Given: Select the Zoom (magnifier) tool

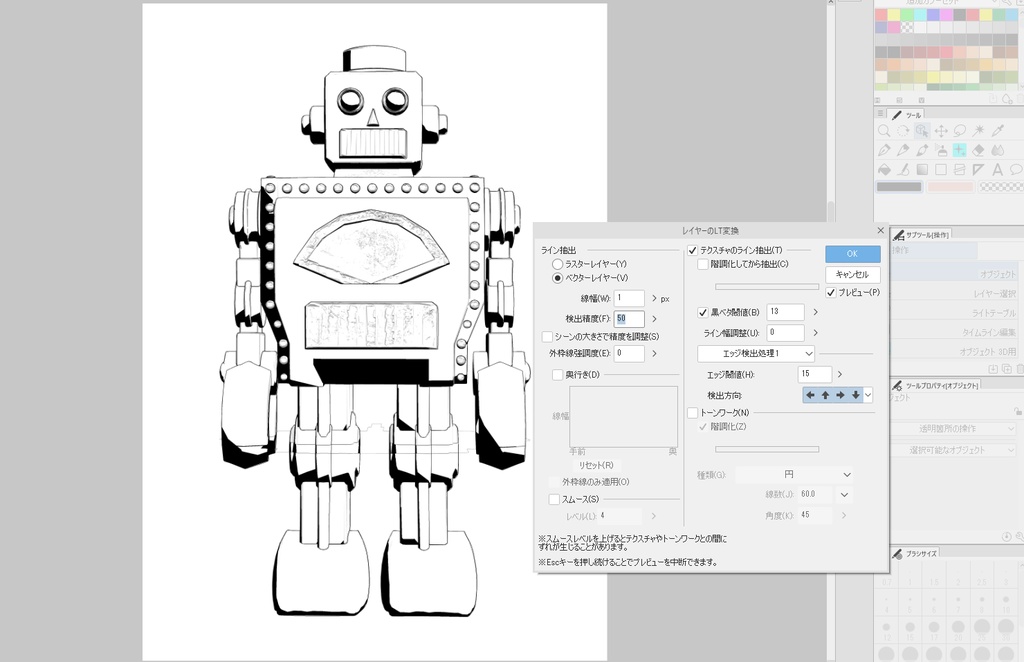Looking at the screenshot, I should coord(885,131).
